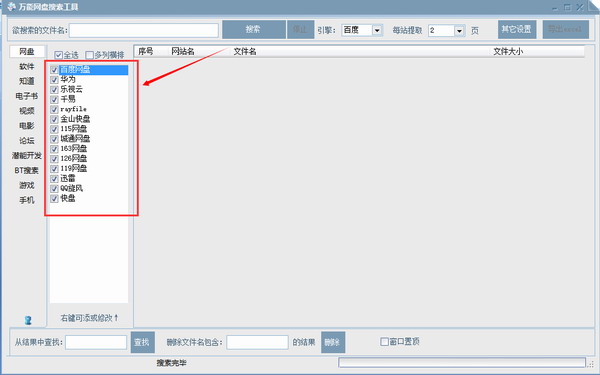Toggle the 全选 select-all checkbox
The width and height of the screenshot is (600, 375).
59,55
